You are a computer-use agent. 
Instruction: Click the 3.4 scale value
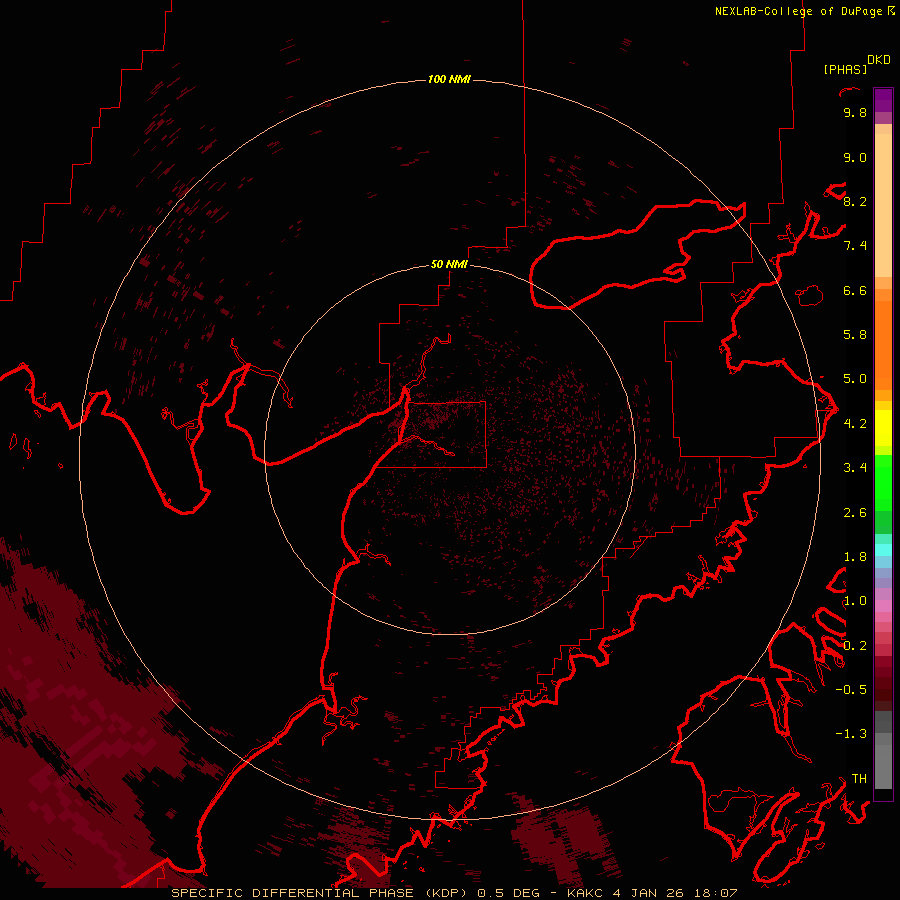(855, 468)
